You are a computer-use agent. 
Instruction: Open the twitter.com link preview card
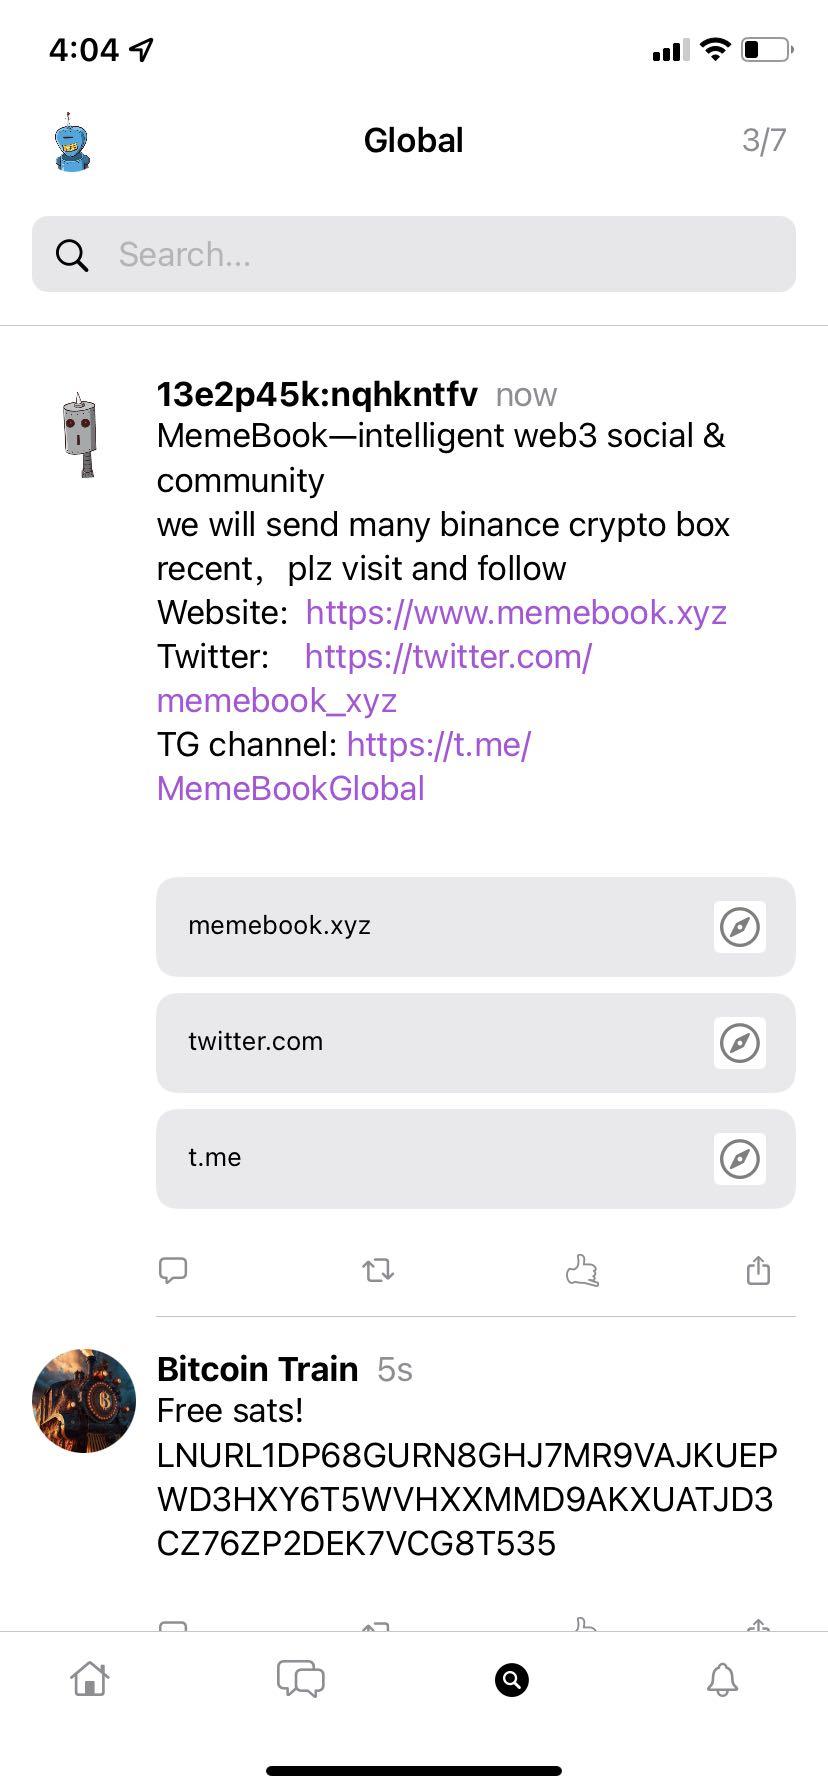click(430, 1042)
